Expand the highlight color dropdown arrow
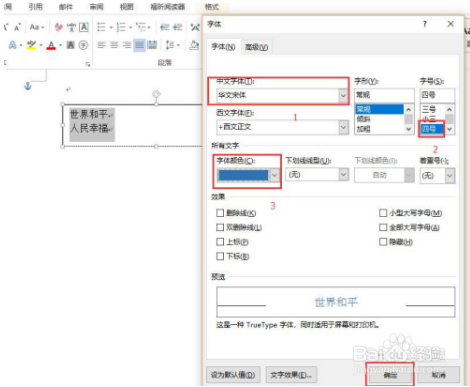 [41, 45]
